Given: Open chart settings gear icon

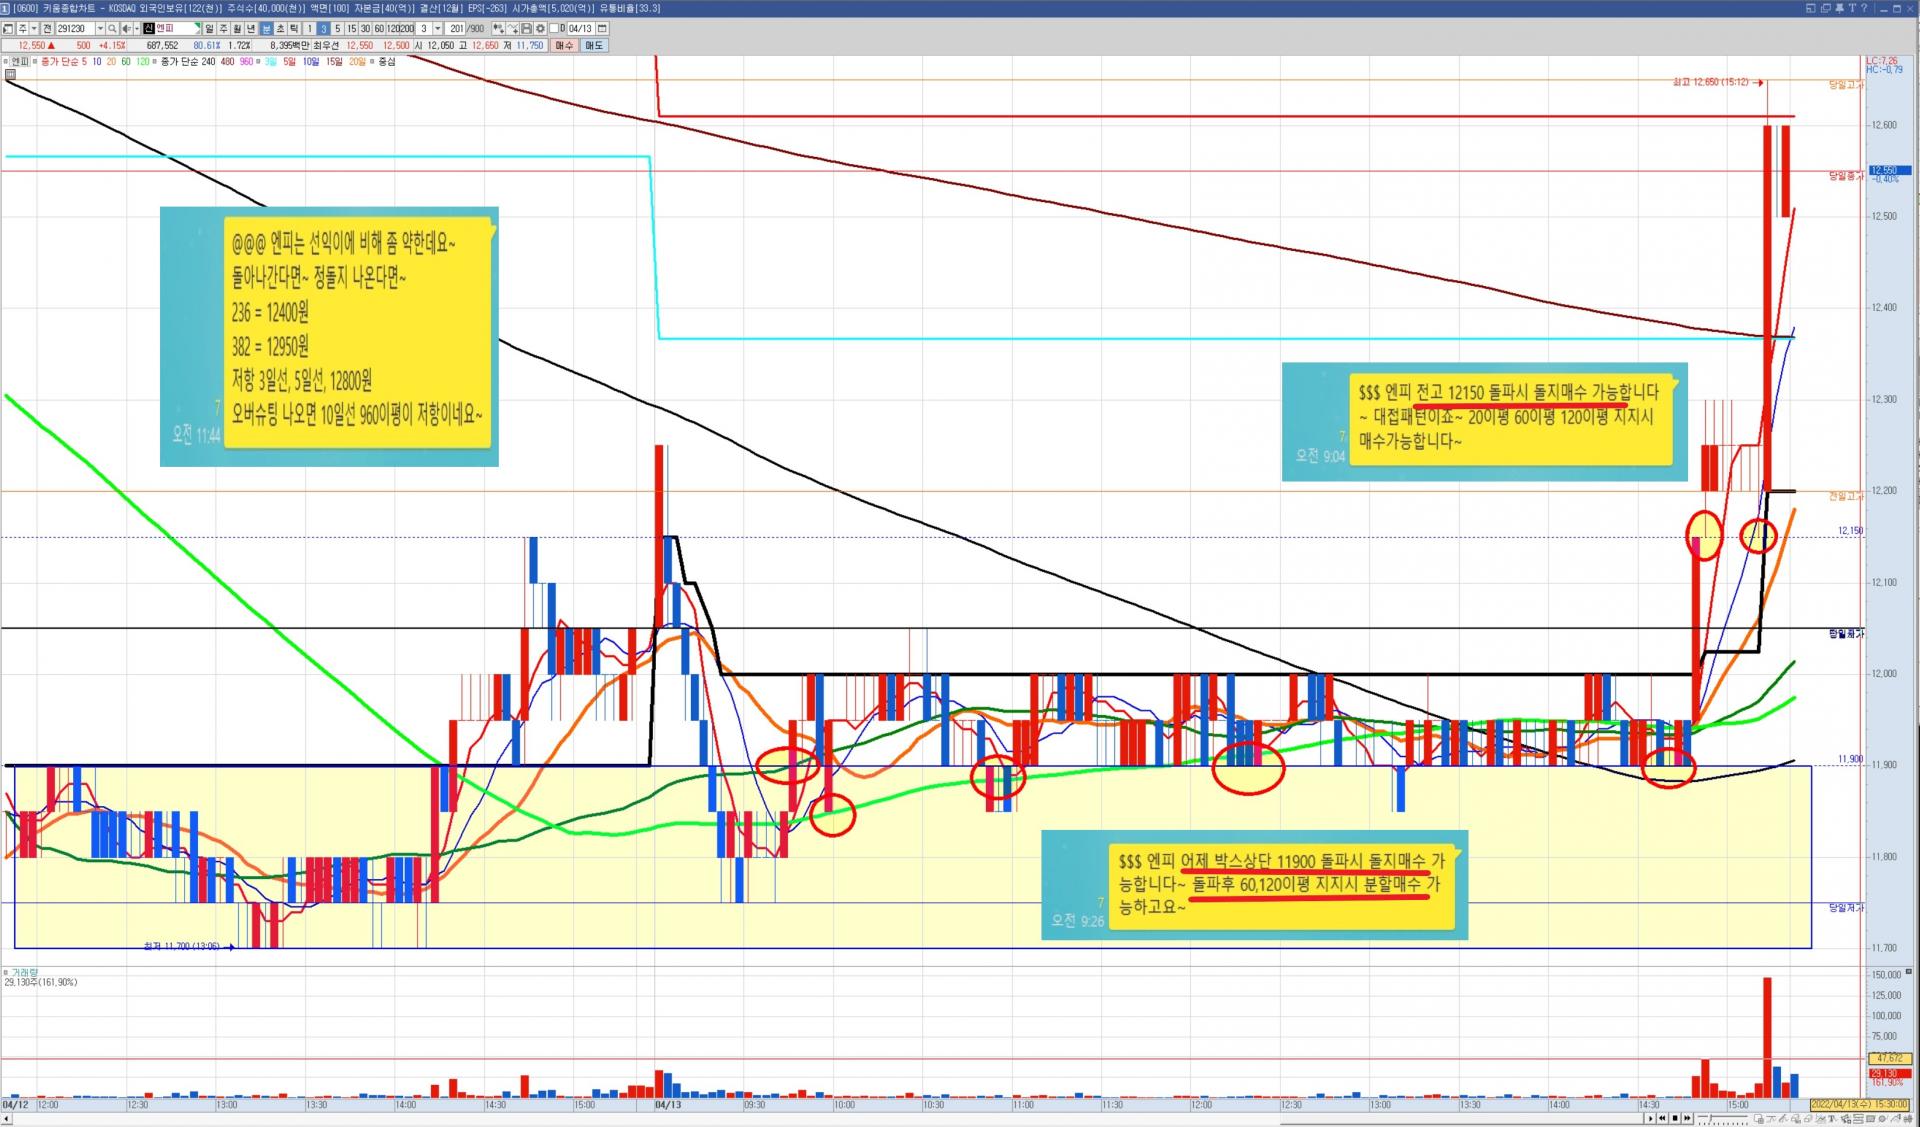Looking at the screenshot, I should click(x=540, y=29).
